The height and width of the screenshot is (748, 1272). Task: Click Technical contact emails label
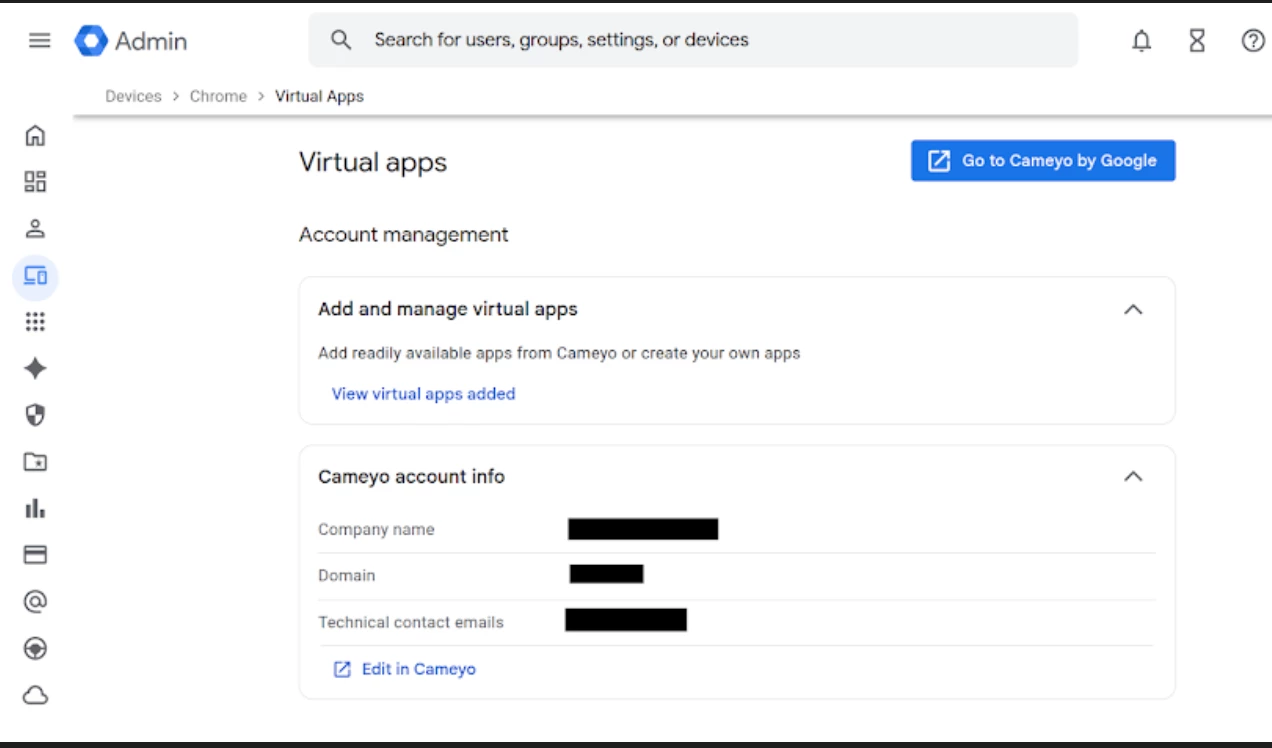(x=411, y=622)
